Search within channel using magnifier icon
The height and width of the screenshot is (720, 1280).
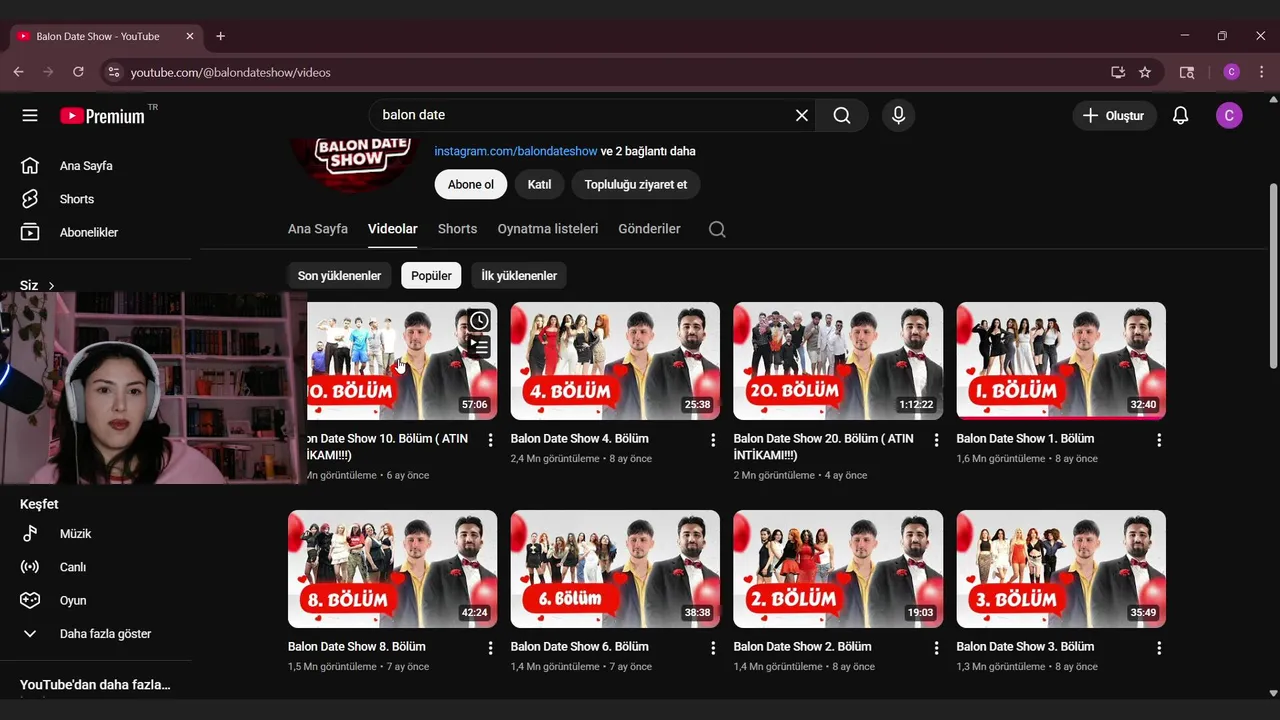(717, 229)
